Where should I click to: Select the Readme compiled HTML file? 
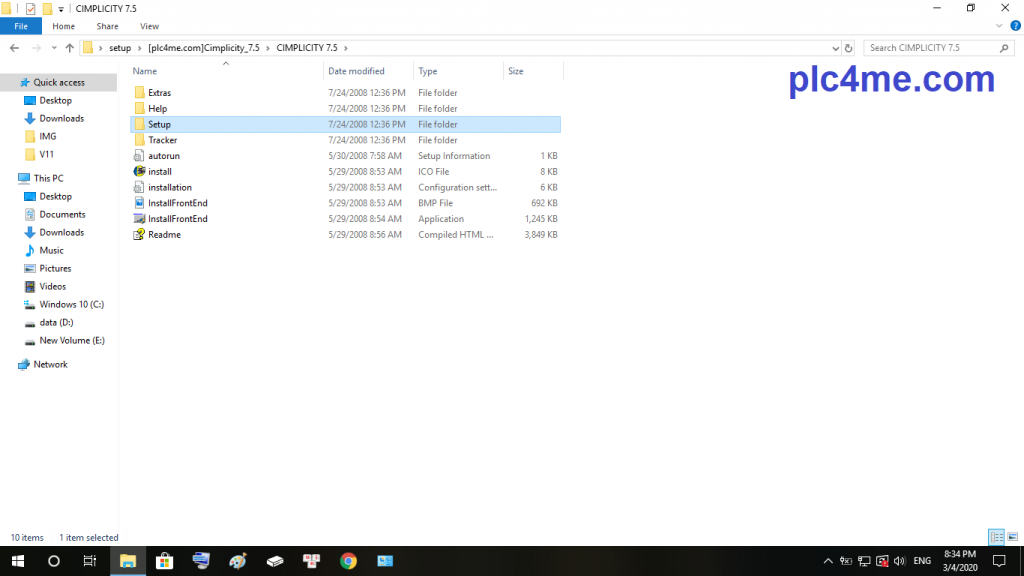164,235
